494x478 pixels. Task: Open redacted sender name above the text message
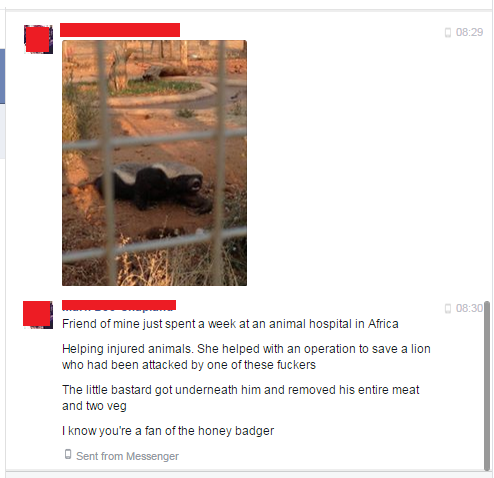coord(119,305)
